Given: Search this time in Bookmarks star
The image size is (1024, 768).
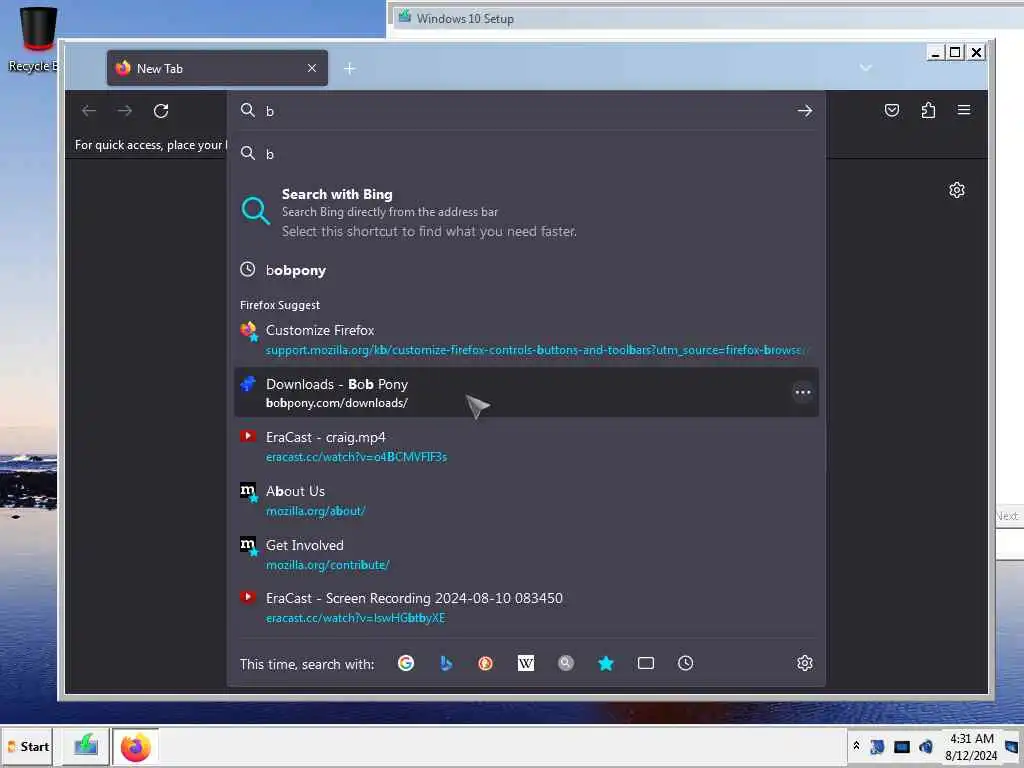Looking at the screenshot, I should [x=605, y=664].
